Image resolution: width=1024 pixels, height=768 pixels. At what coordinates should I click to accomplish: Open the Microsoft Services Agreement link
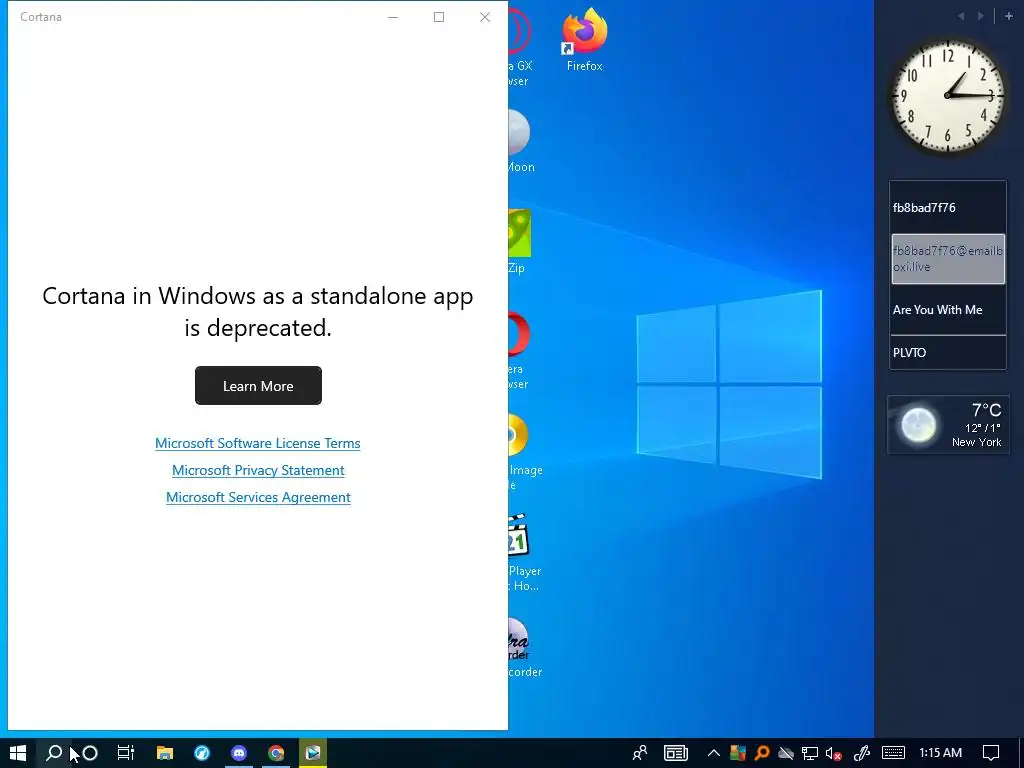tap(258, 497)
